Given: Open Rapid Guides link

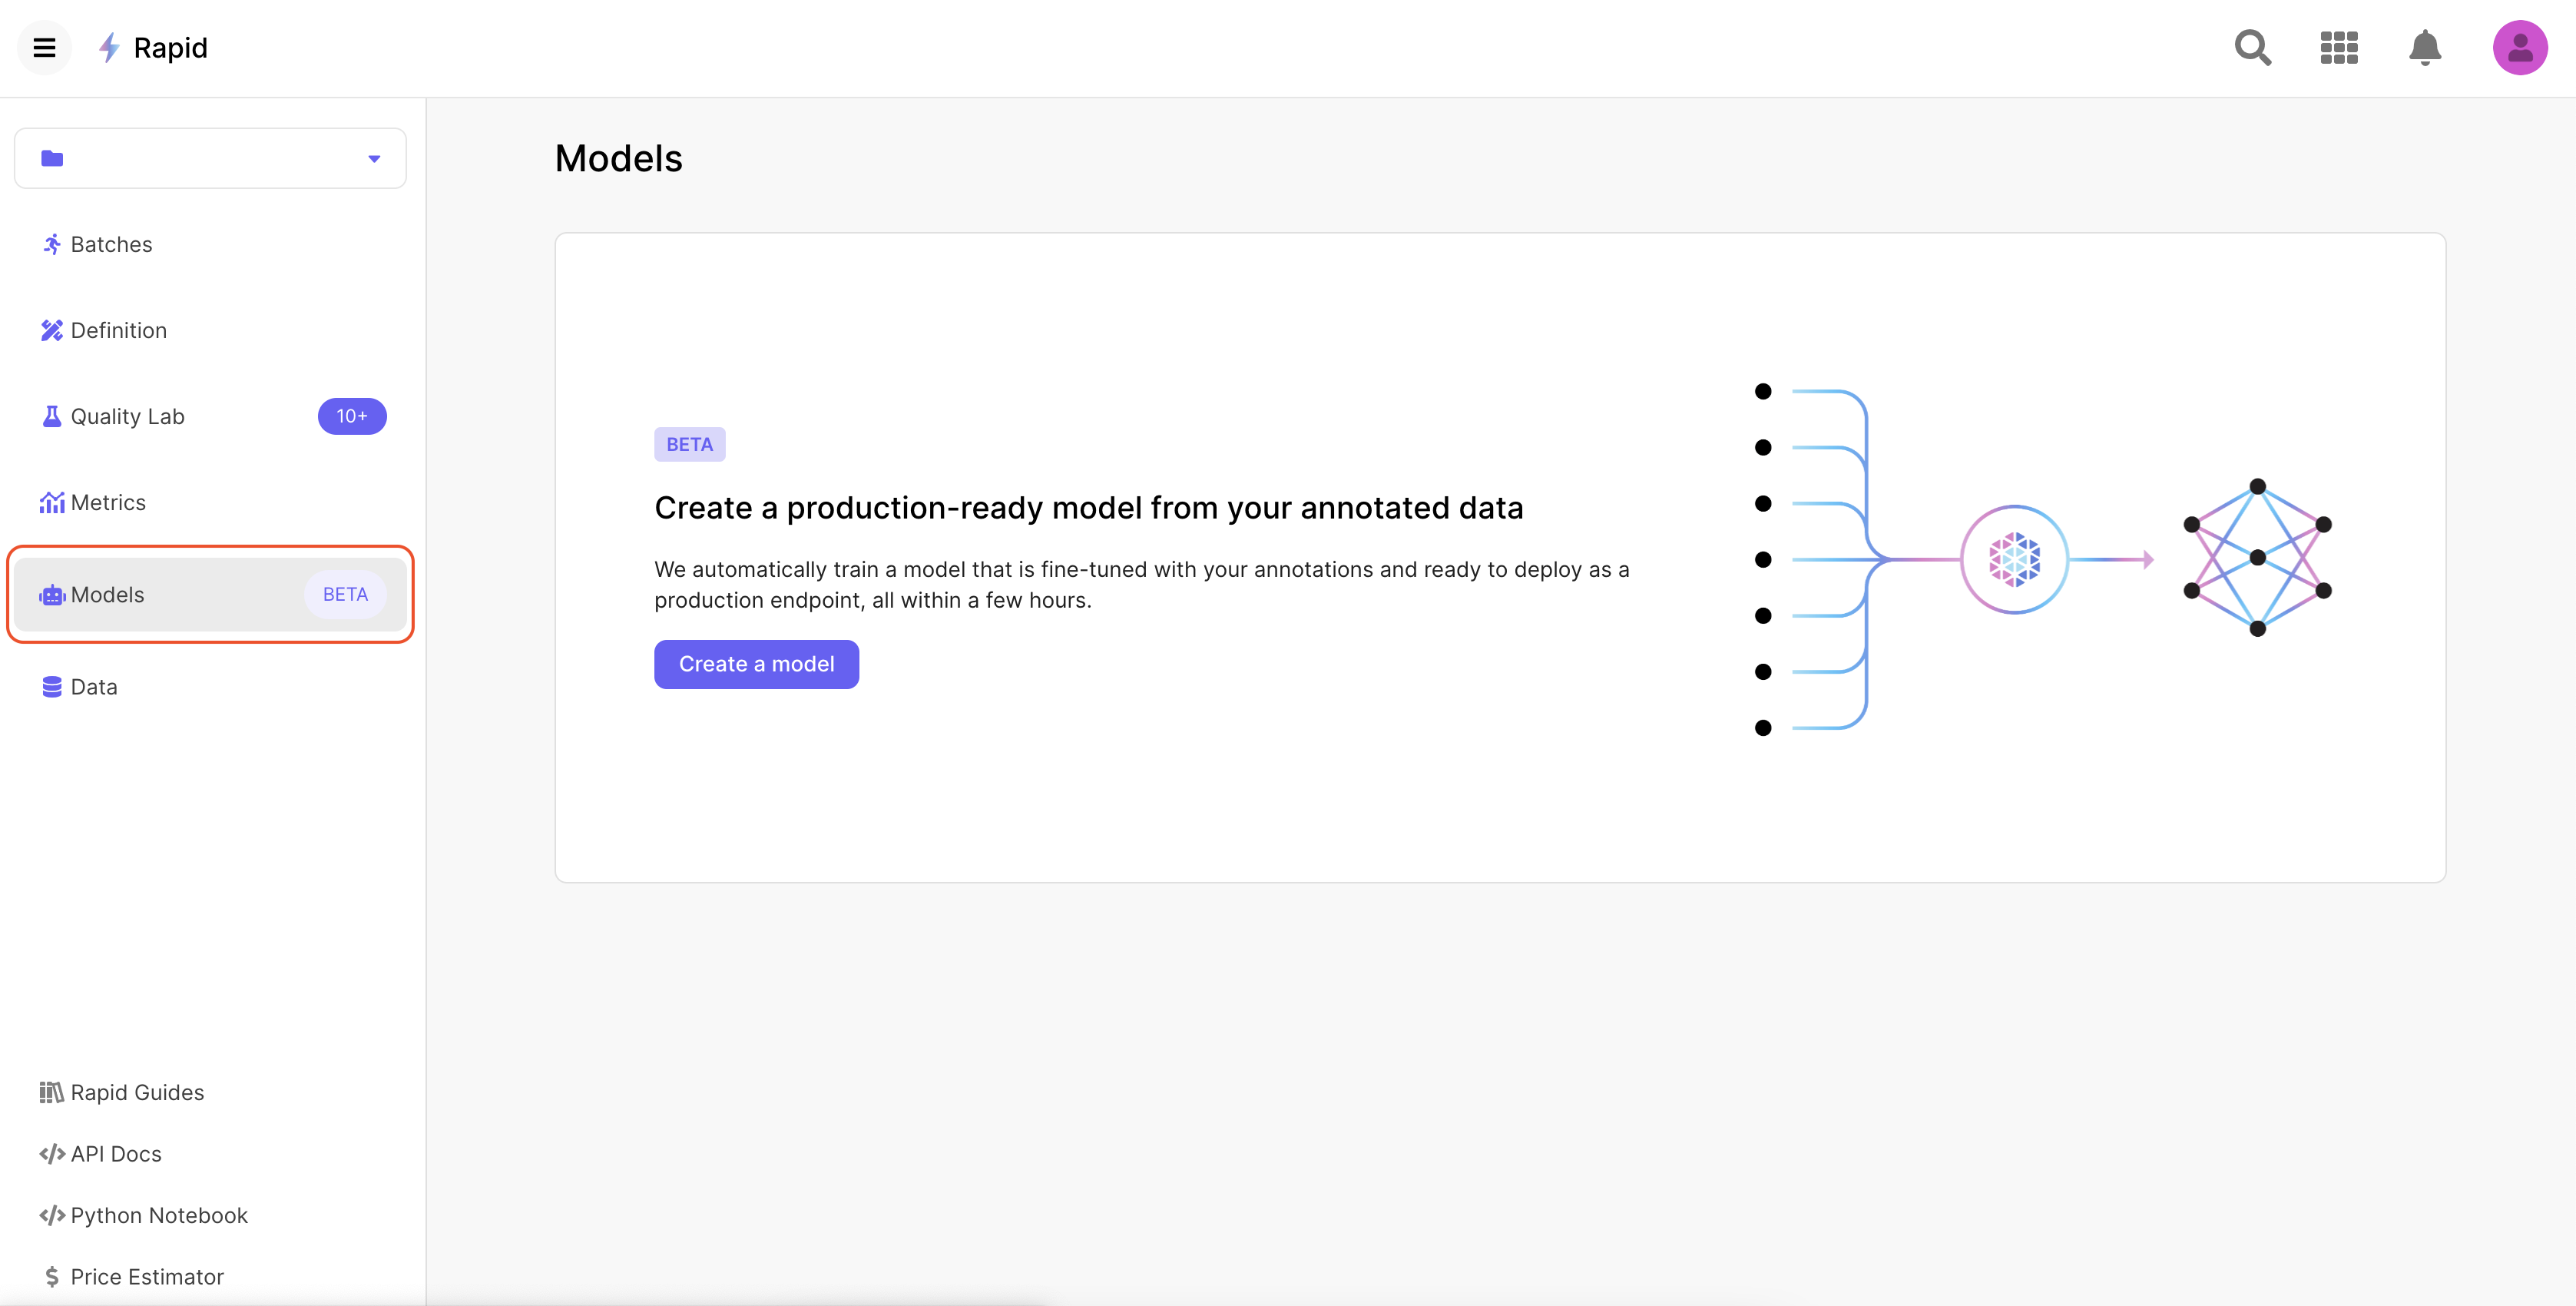Looking at the screenshot, I should pos(137,1092).
